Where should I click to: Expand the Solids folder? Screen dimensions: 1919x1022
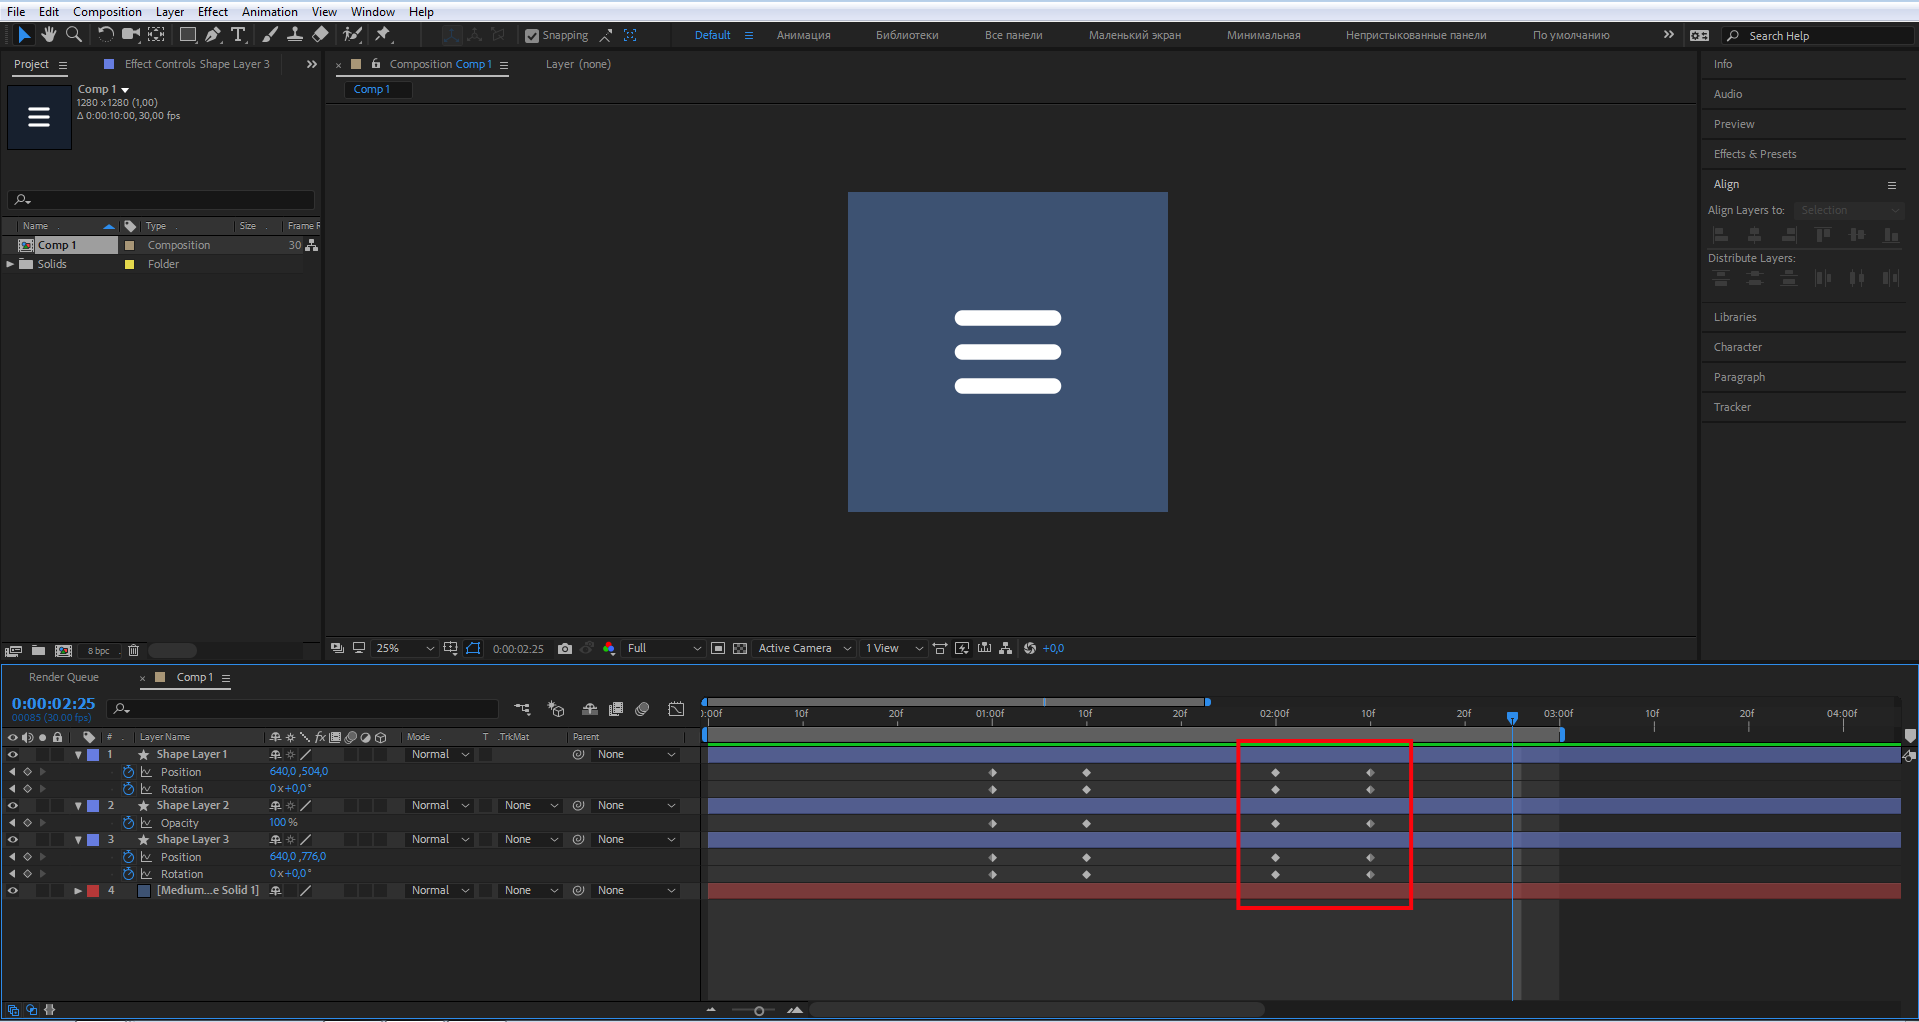pyautogui.click(x=10, y=264)
